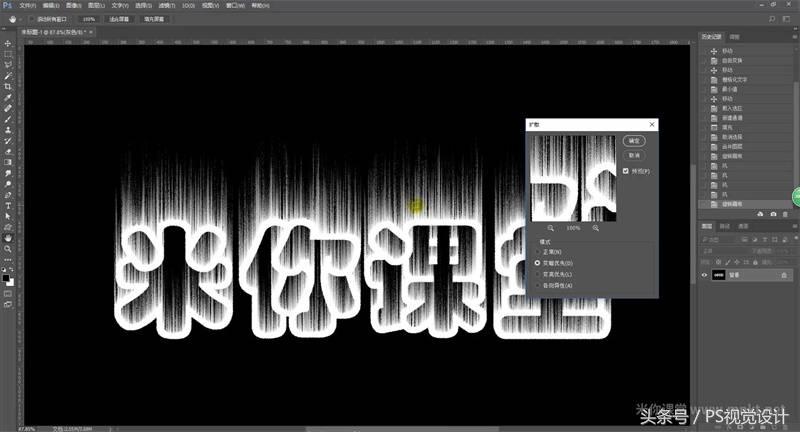Change screen mode at toolbar bottom

click(x=8, y=304)
